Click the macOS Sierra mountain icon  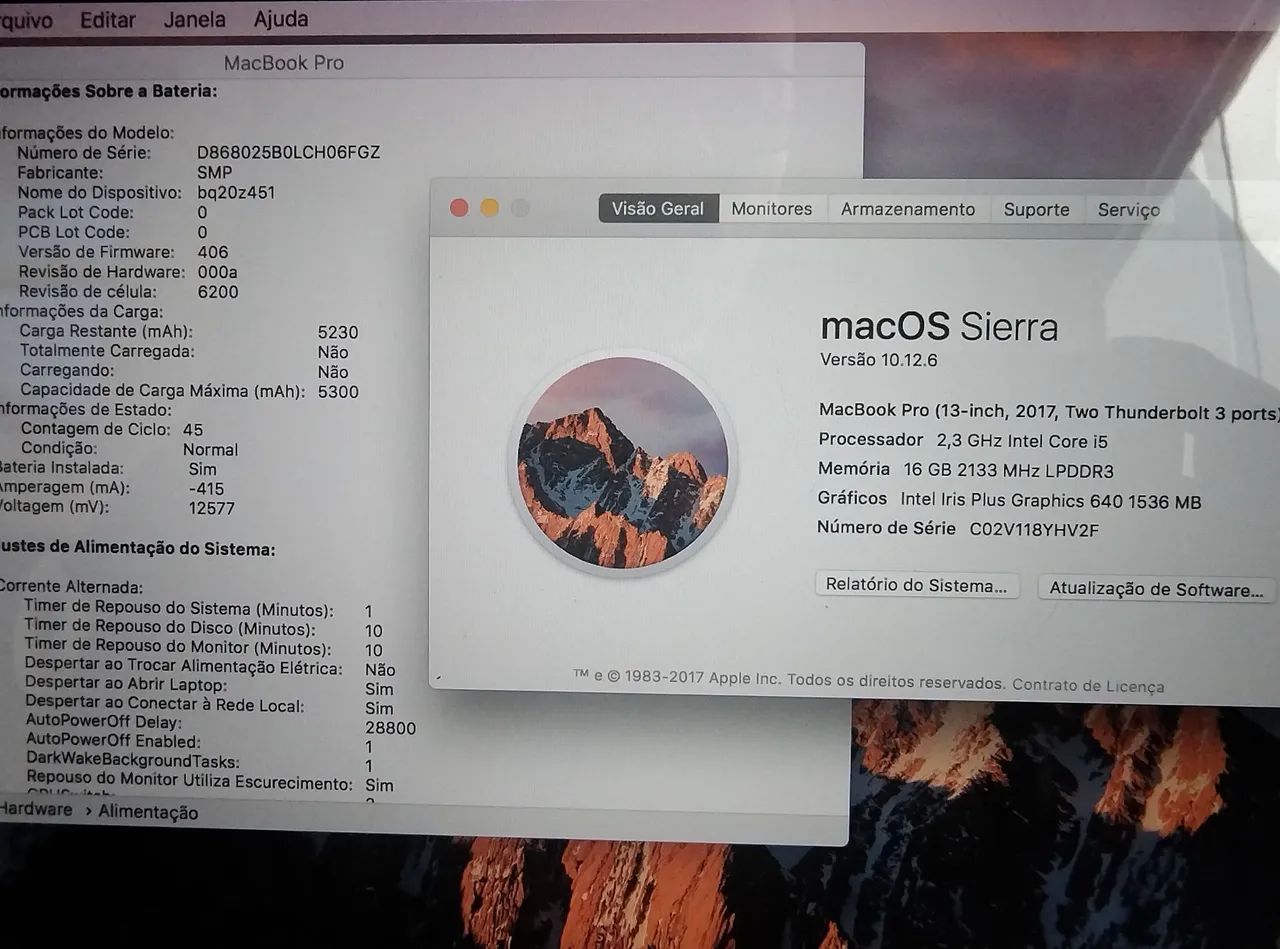[x=622, y=462]
